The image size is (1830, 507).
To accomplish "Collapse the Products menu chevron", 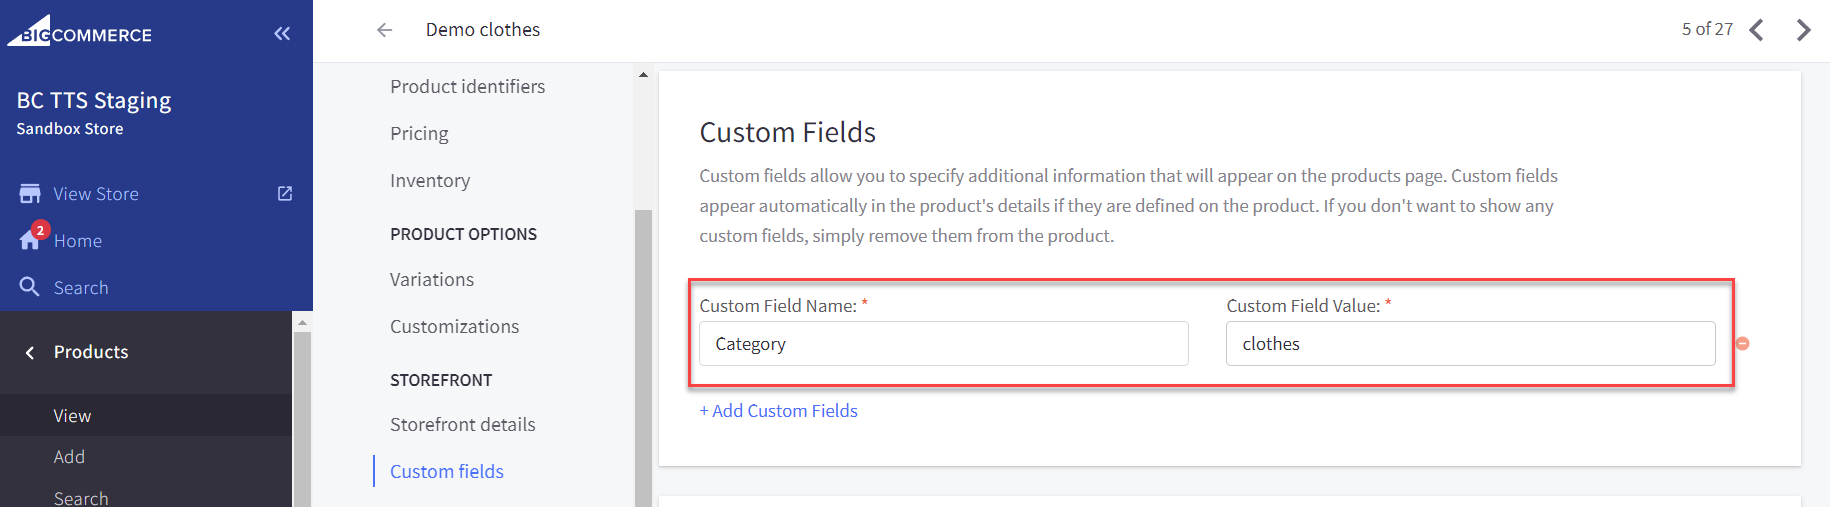I will 30,352.
